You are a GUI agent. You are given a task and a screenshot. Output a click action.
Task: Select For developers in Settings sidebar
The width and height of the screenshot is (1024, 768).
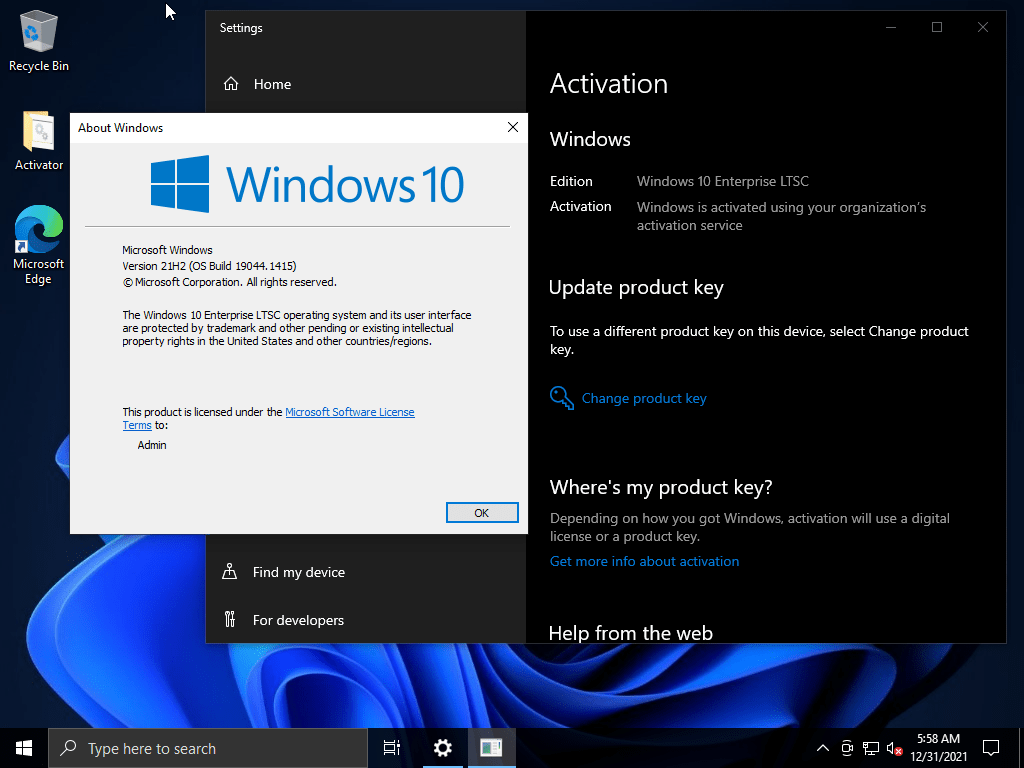point(298,620)
